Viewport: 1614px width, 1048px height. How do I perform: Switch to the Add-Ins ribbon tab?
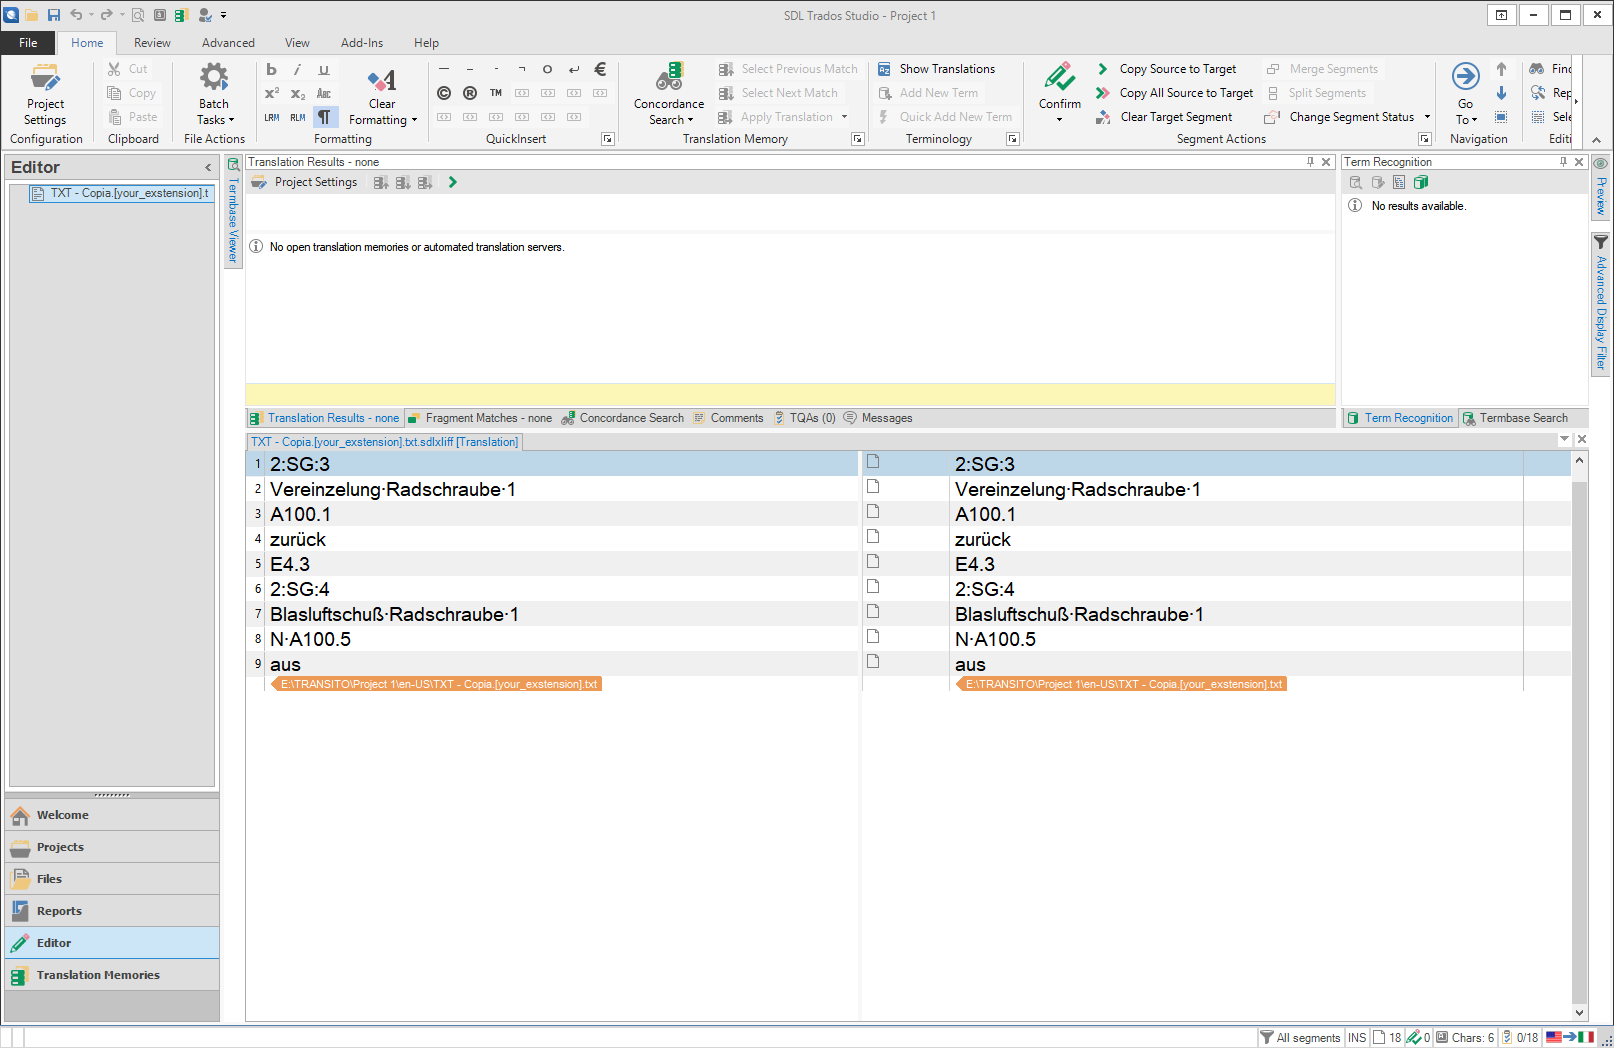tap(362, 43)
